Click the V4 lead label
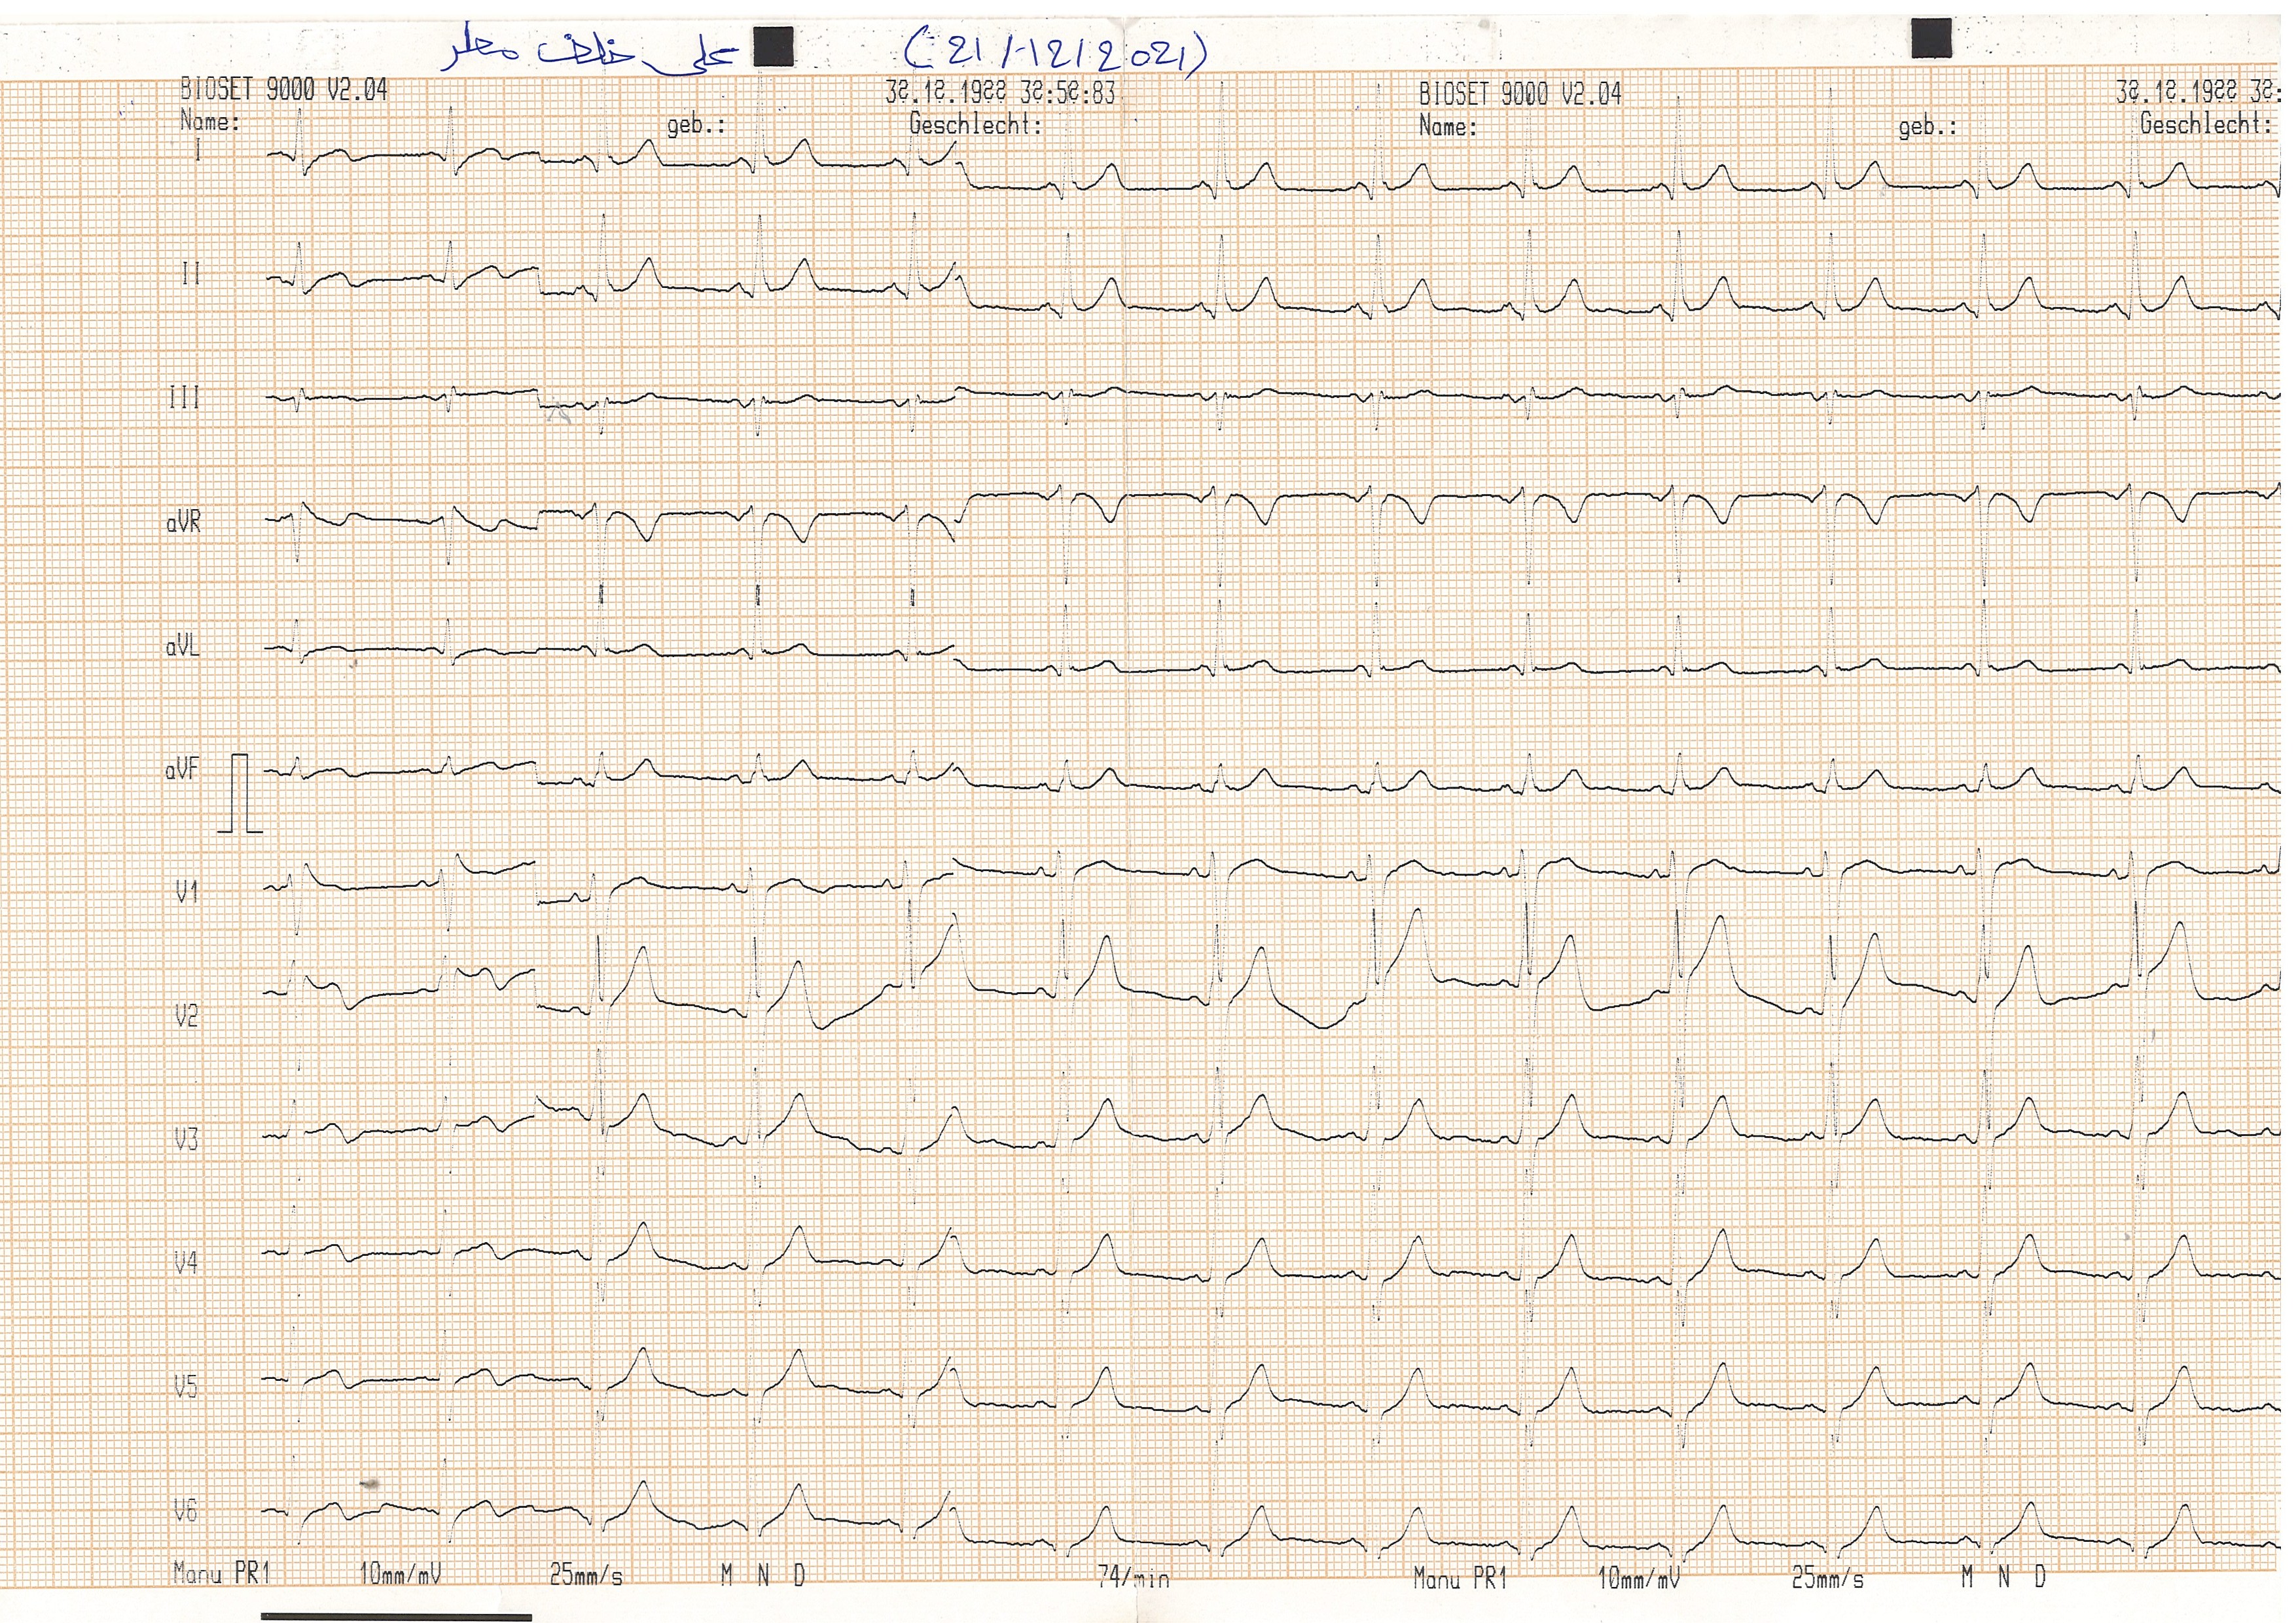The height and width of the screenshot is (1623, 2296). (x=186, y=1264)
